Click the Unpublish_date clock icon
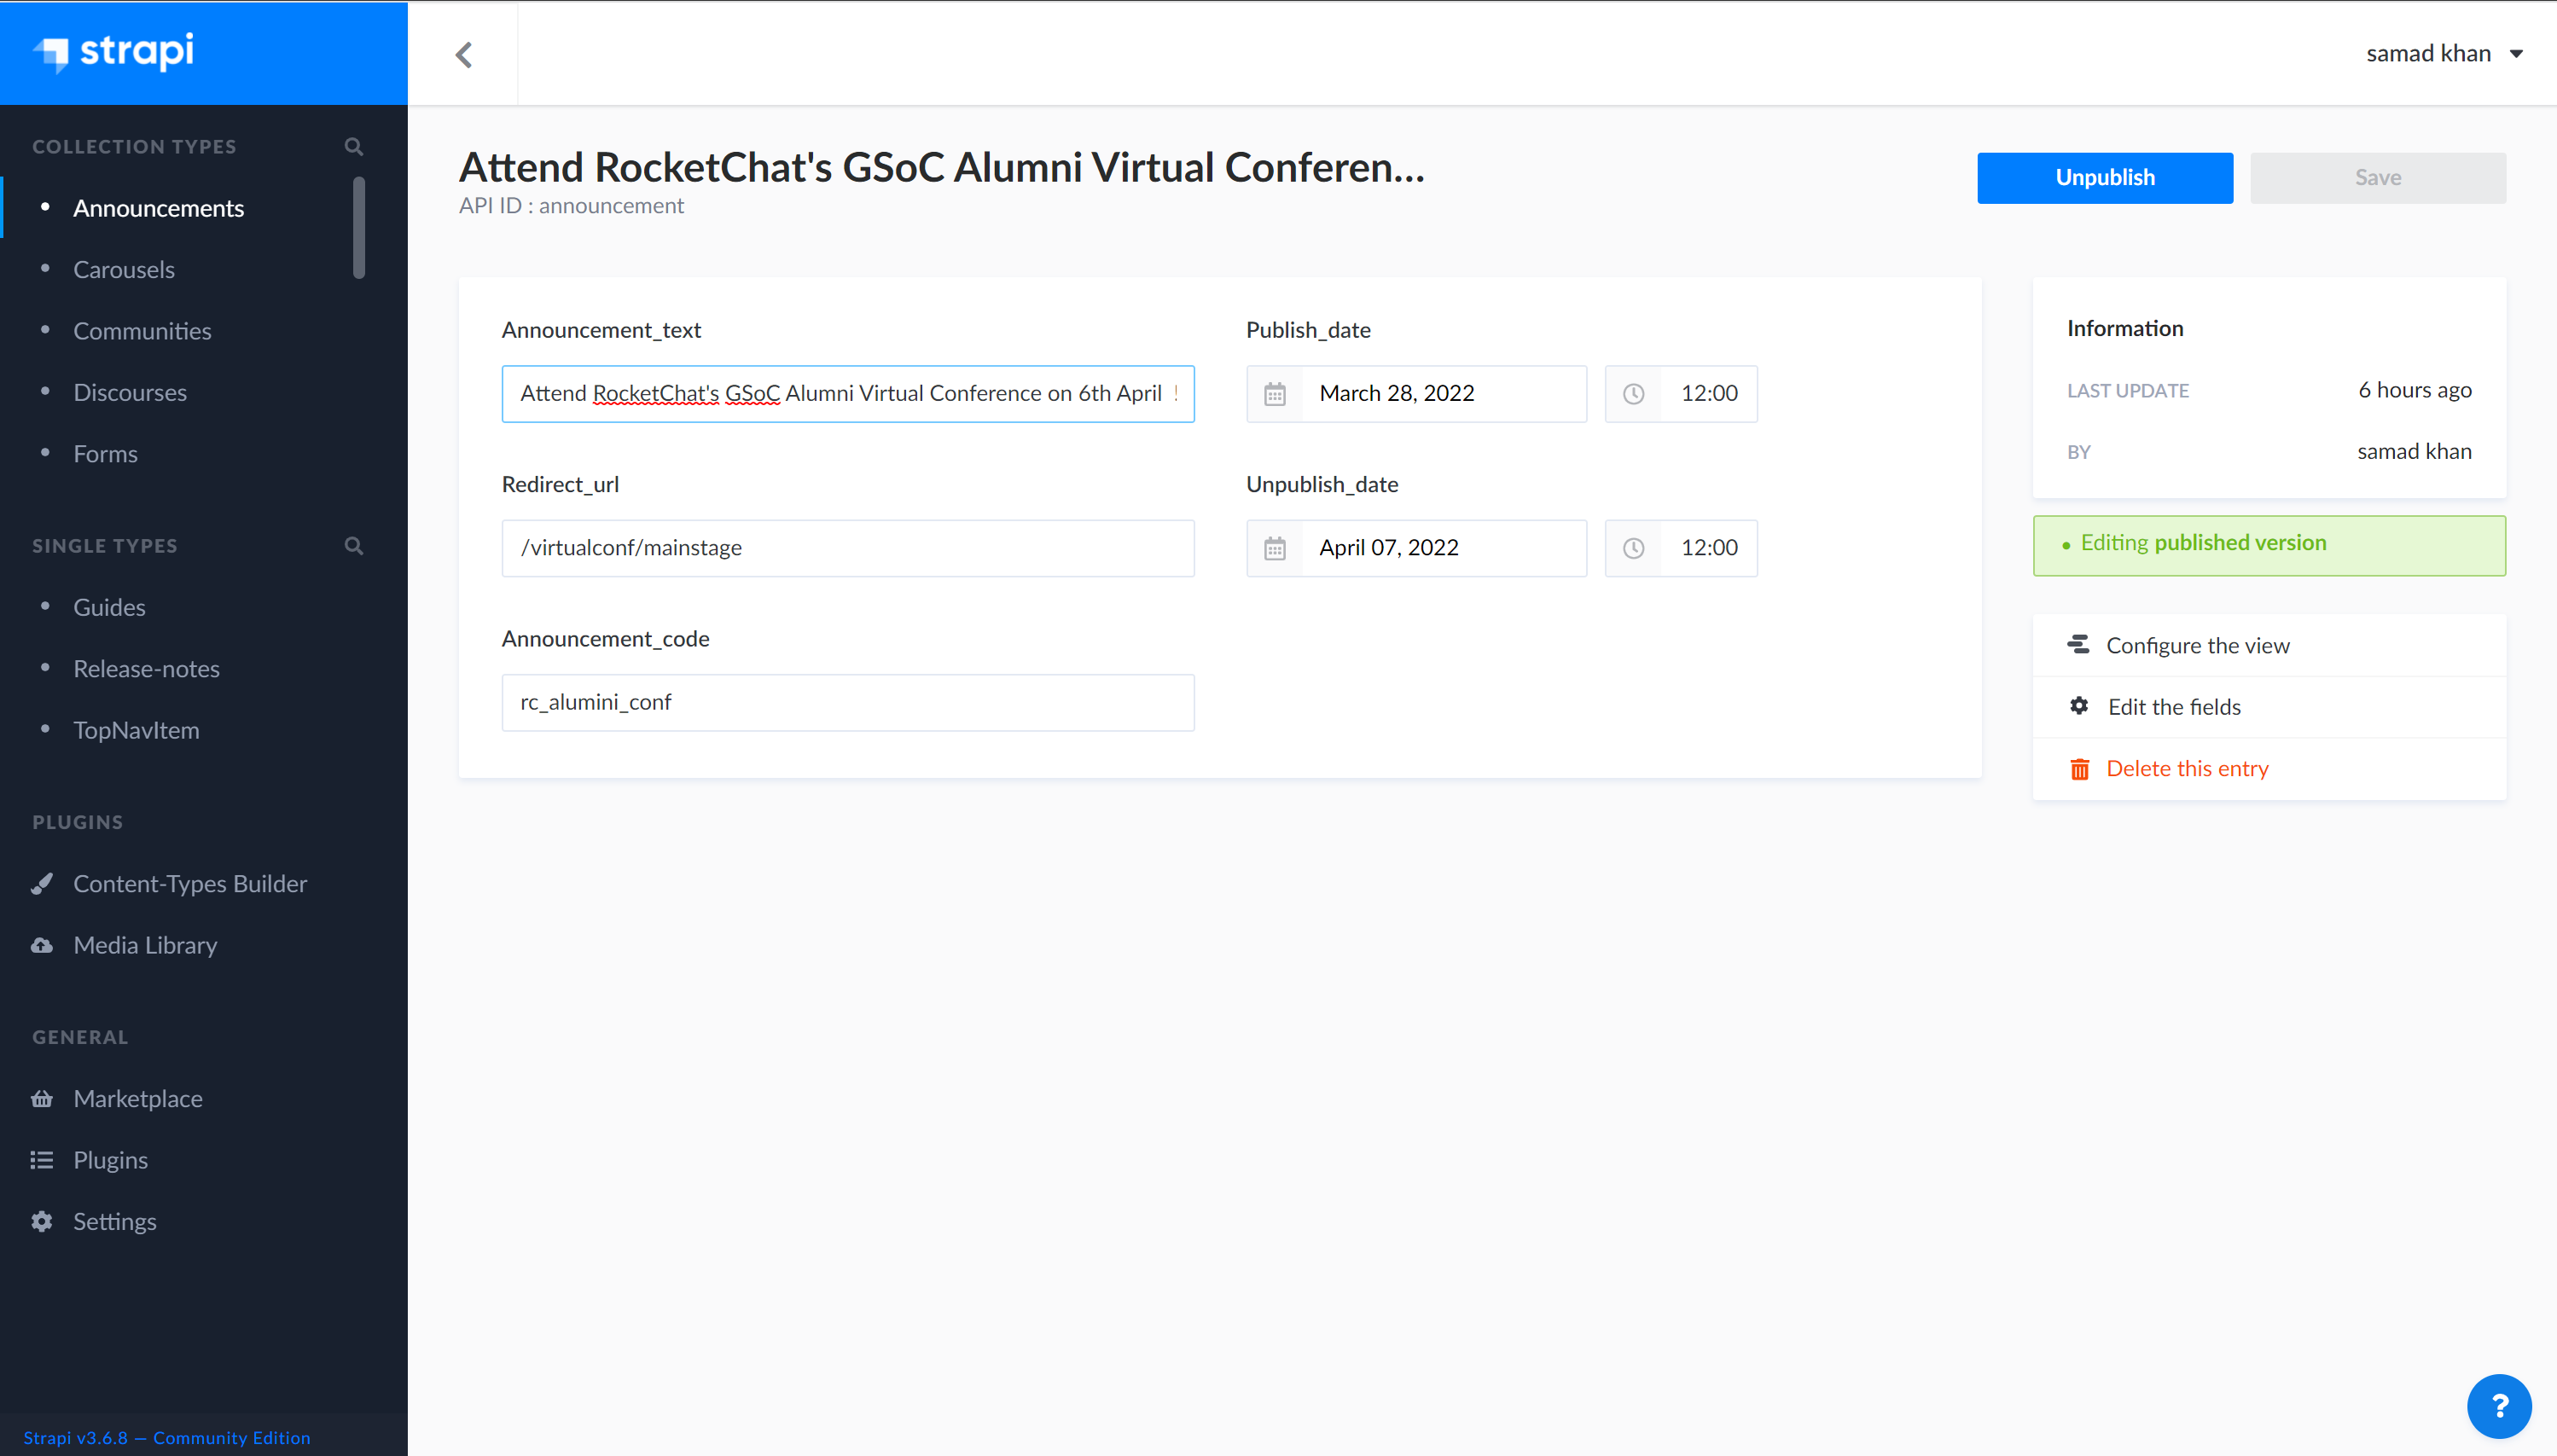2557x1456 pixels. click(x=1633, y=548)
